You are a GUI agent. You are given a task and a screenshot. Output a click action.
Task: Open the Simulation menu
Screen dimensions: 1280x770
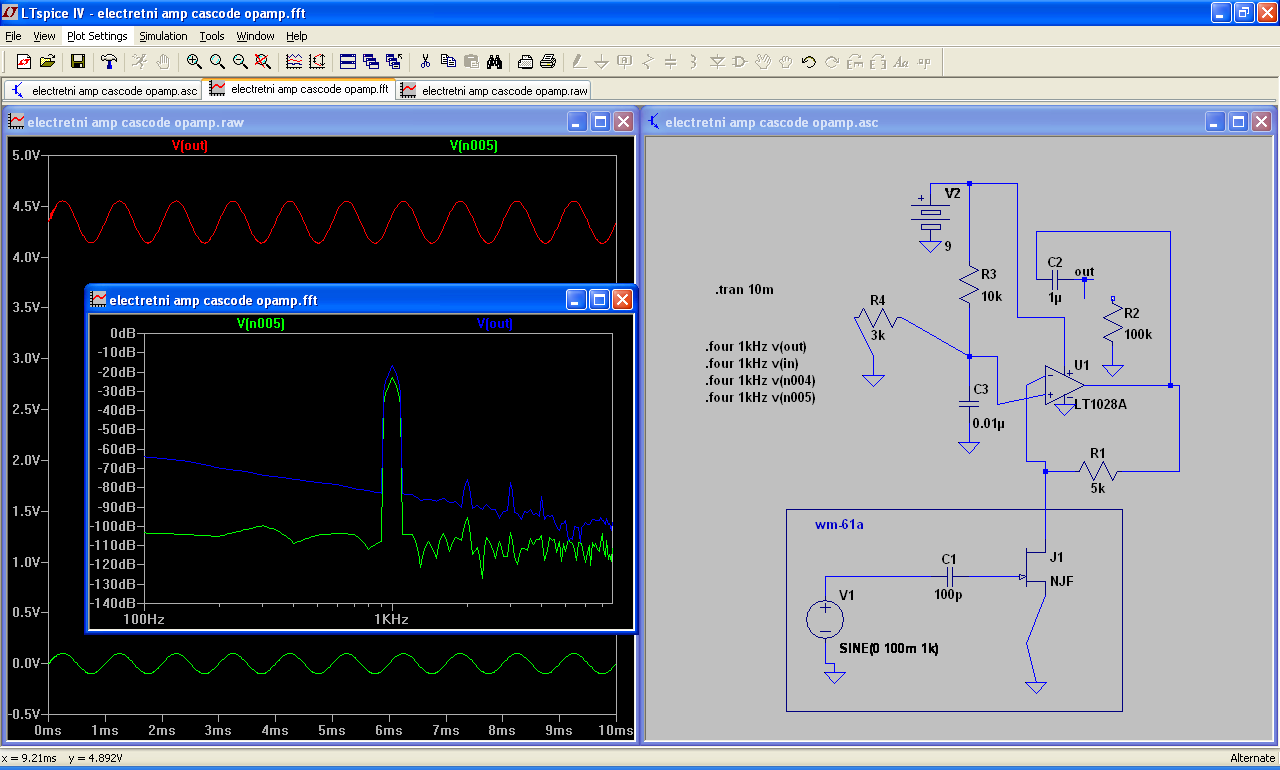tap(163, 36)
